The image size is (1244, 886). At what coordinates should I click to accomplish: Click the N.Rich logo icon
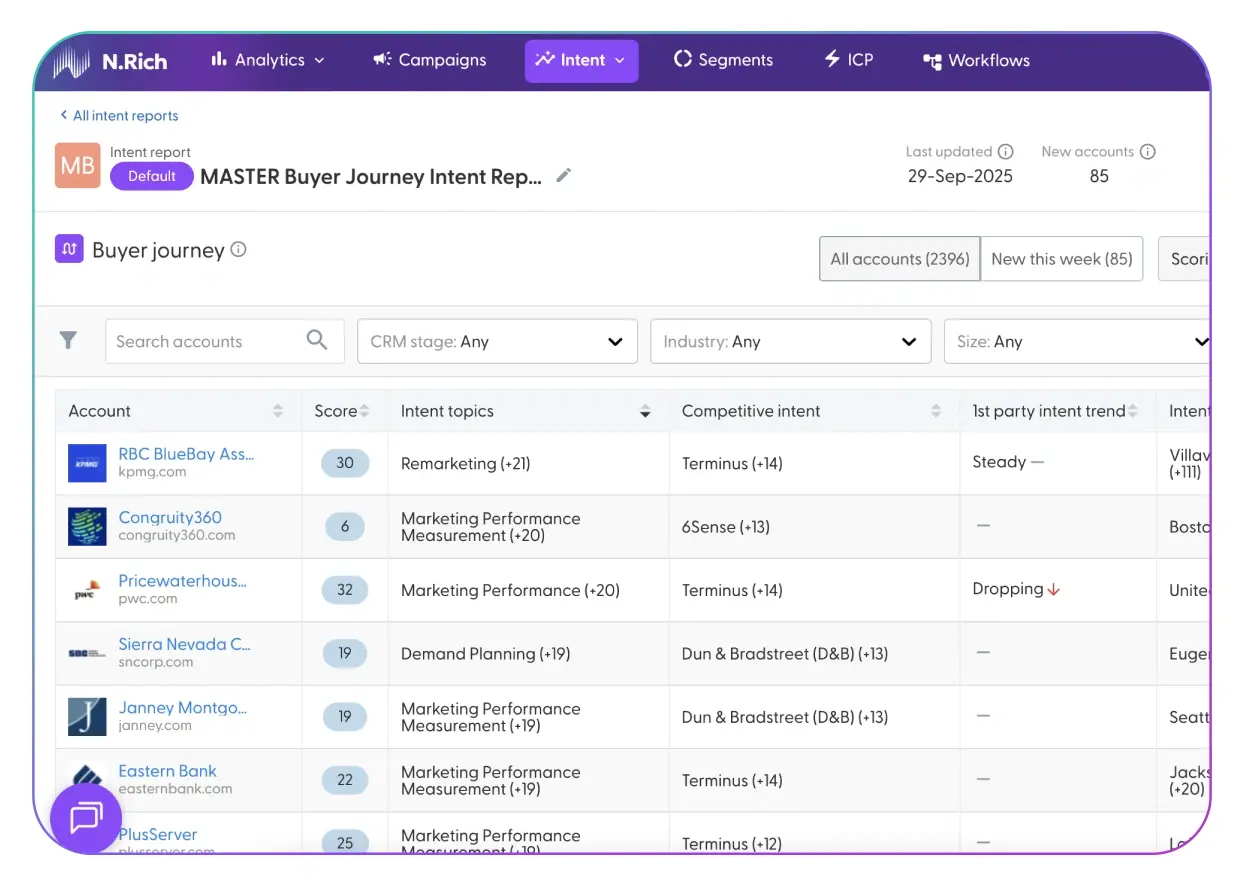(74, 61)
